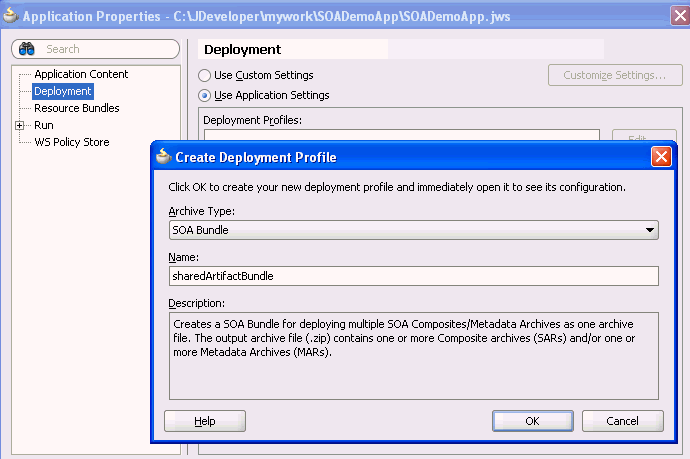The image size is (690, 459).
Task: Click the Help button
Action: click(x=205, y=421)
